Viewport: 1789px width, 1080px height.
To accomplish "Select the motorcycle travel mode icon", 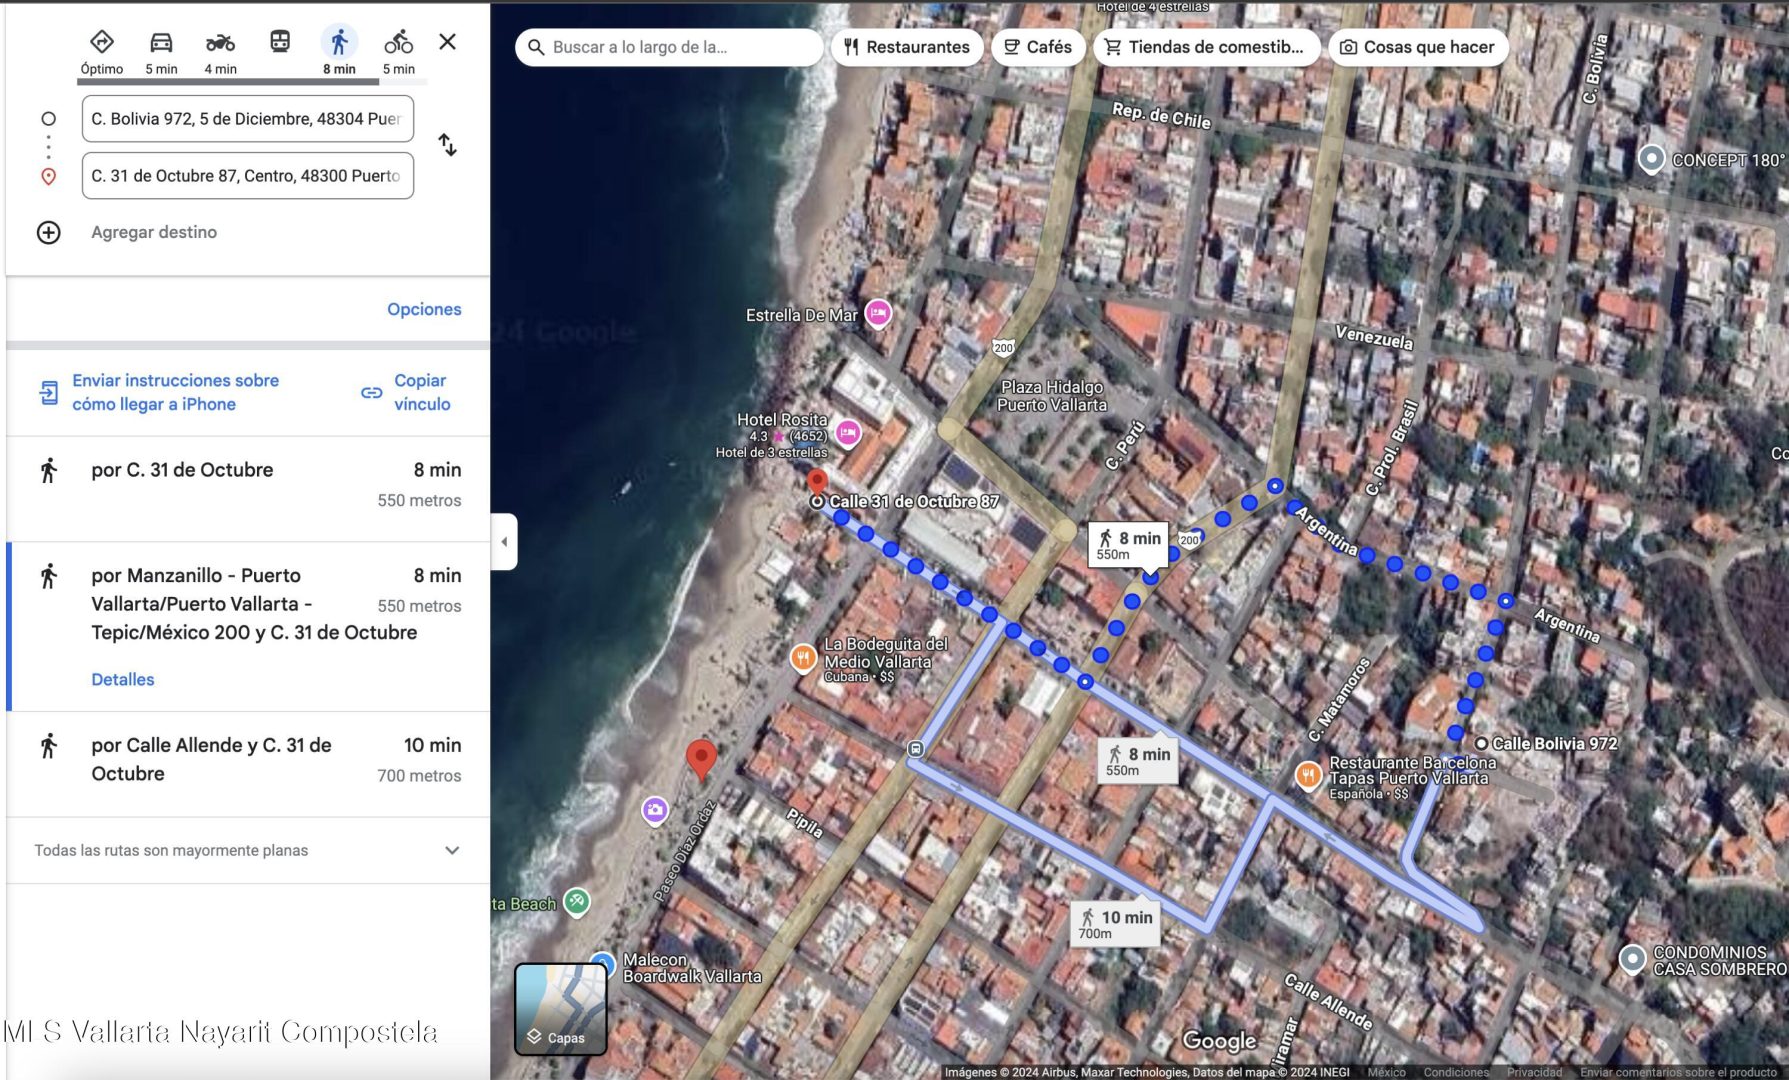I will tap(220, 43).
